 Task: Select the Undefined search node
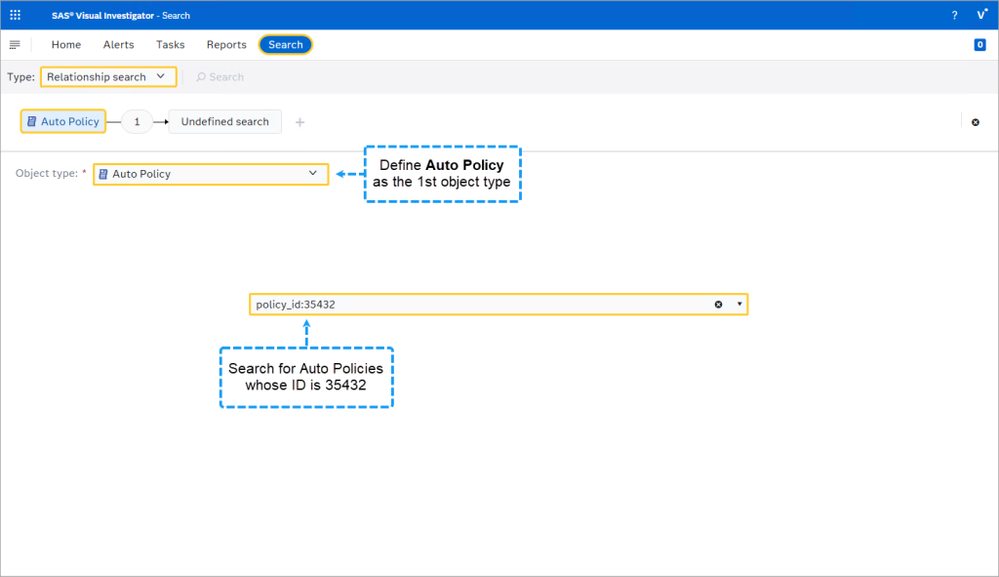pyautogui.click(x=224, y=122)
